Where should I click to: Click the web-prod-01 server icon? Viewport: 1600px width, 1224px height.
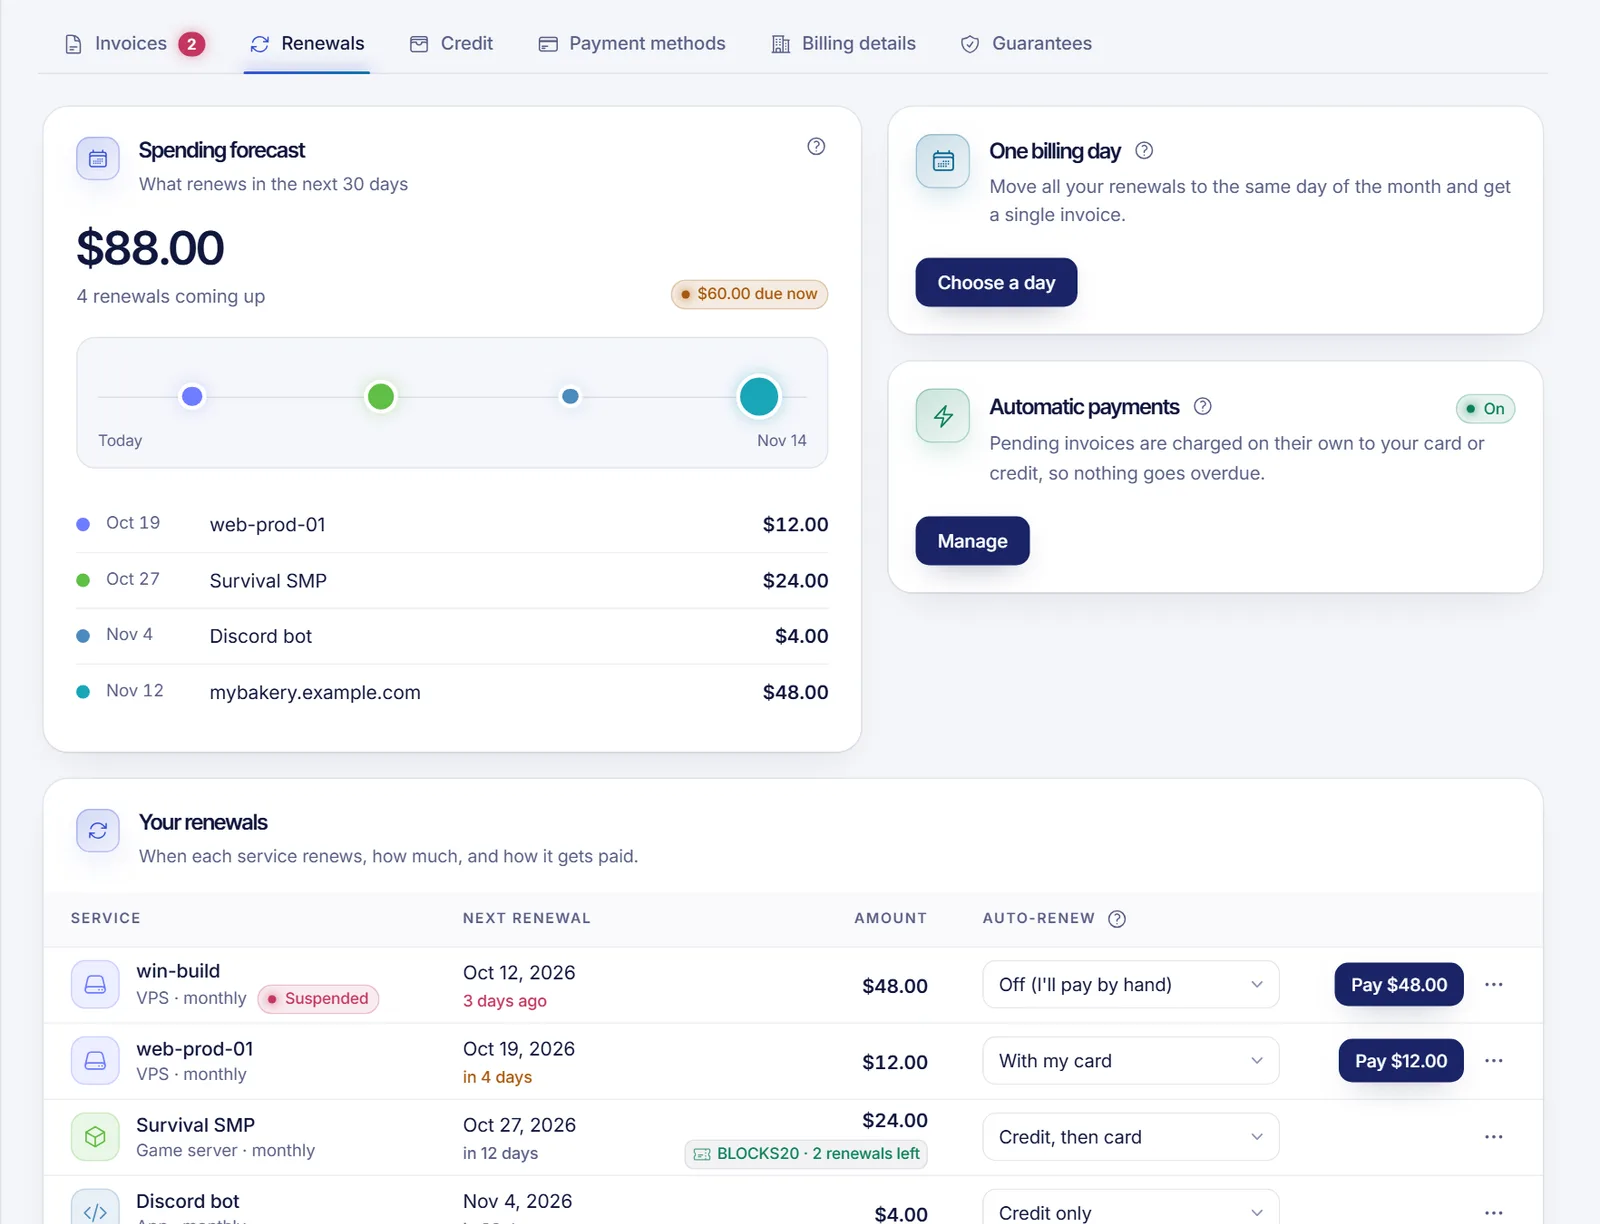pyautogui.click(x=95, y=1061)
